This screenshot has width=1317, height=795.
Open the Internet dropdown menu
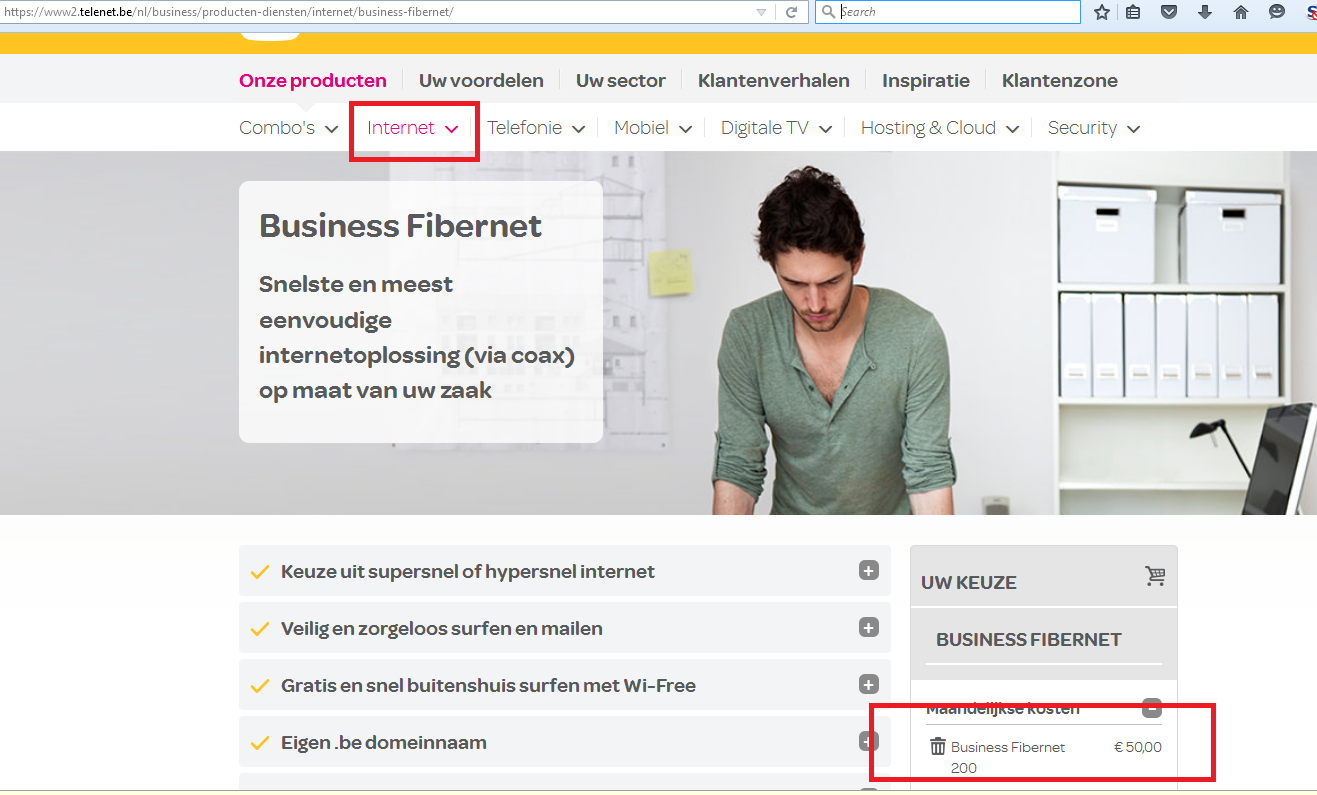tap(412, 128)
